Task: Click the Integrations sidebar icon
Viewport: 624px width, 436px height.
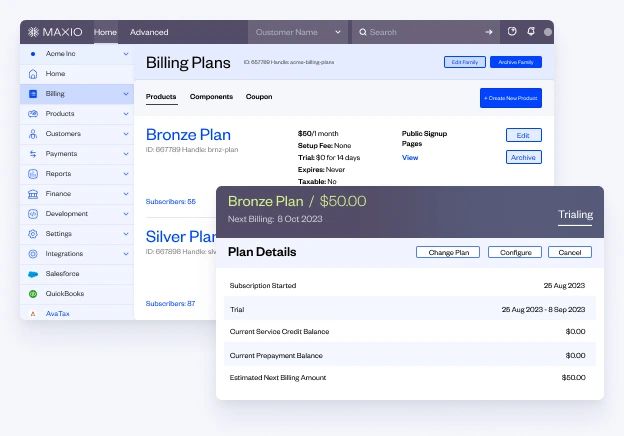Action: (x=33, y=254)
